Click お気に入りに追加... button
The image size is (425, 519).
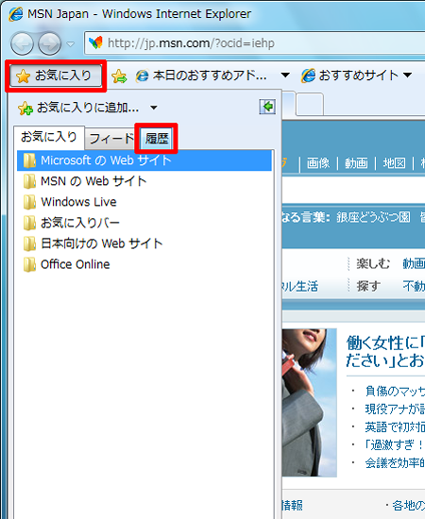(79, 108)
